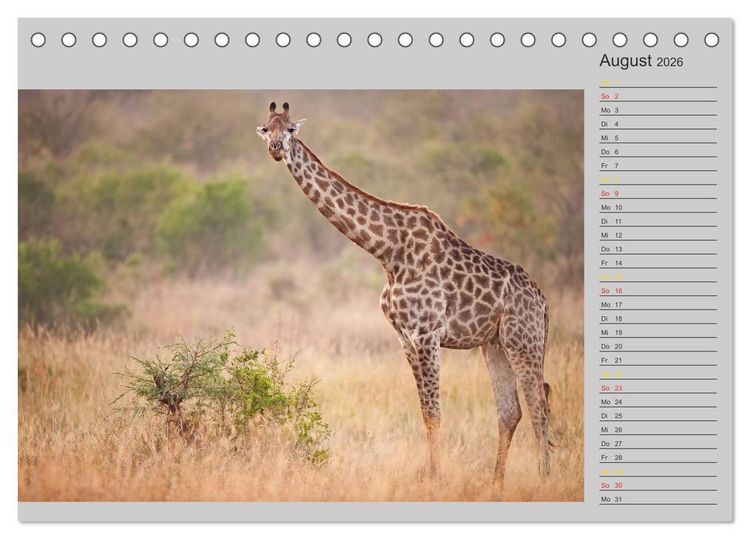Viewport: 750px width, 539px height.
Task: Select the Fr 21 calendar line
Action: tap(658, 360)
